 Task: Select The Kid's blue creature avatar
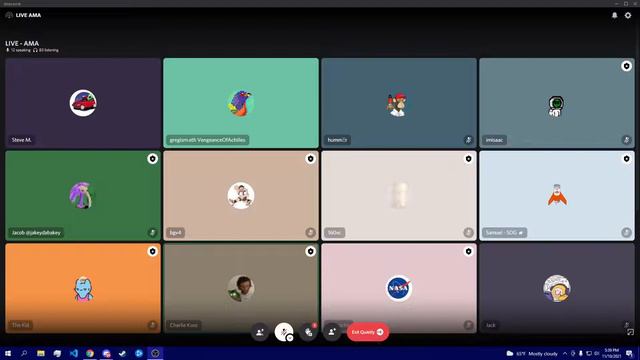point(84,289)
